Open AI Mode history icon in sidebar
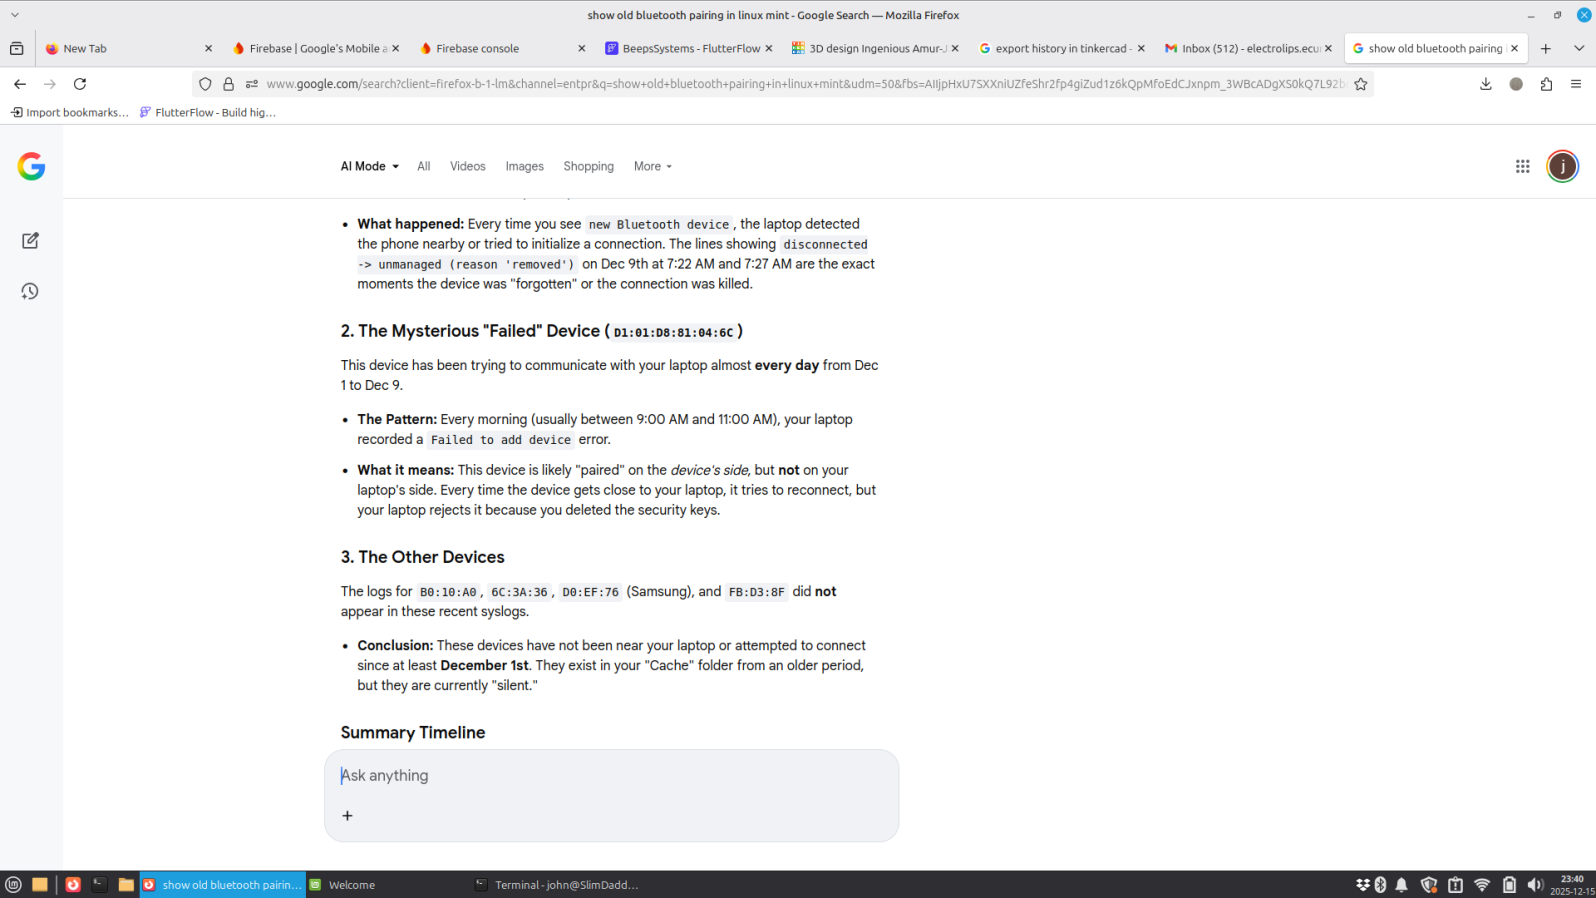Screen dimensions: 1596x898 30,291
